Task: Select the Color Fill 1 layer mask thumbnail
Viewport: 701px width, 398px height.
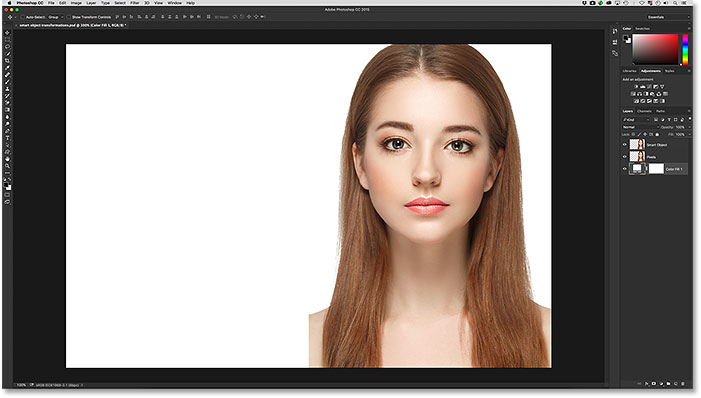Action: [656, 169]
